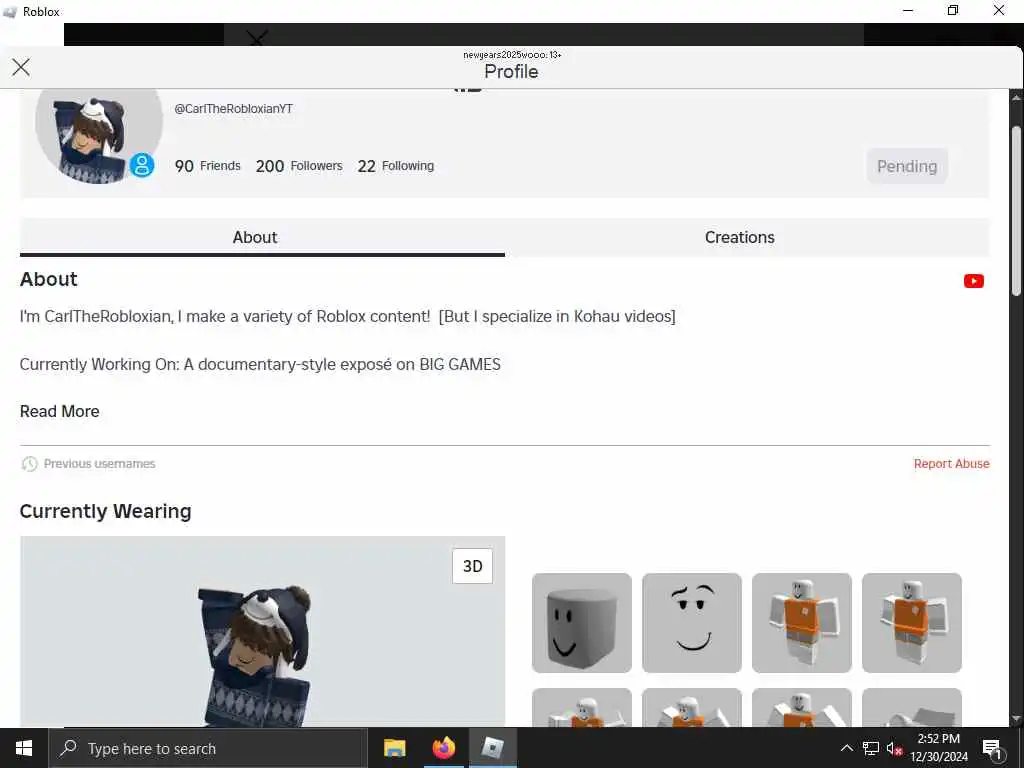
Task: Click the @CarlTheRobloxianYT username text
Action: pyautogui.click(x=233, y=109)
